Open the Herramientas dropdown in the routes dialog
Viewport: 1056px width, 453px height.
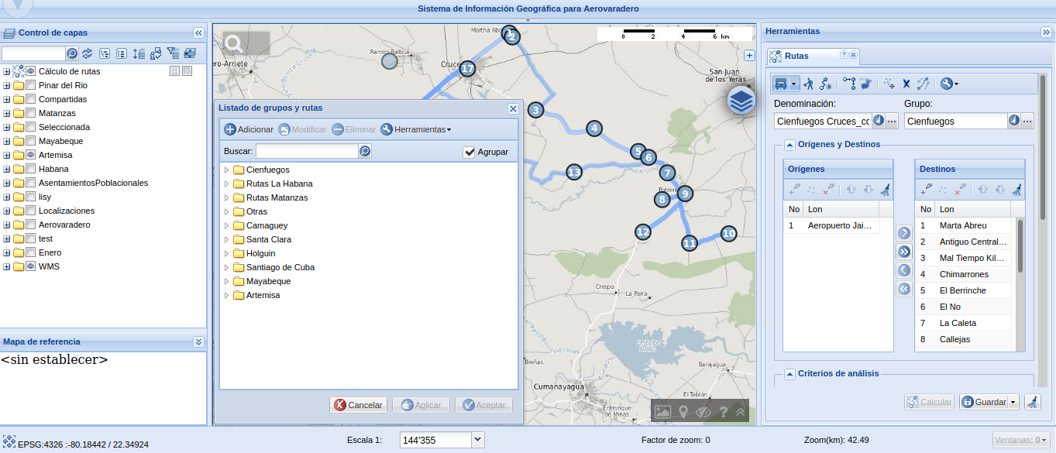416,129
